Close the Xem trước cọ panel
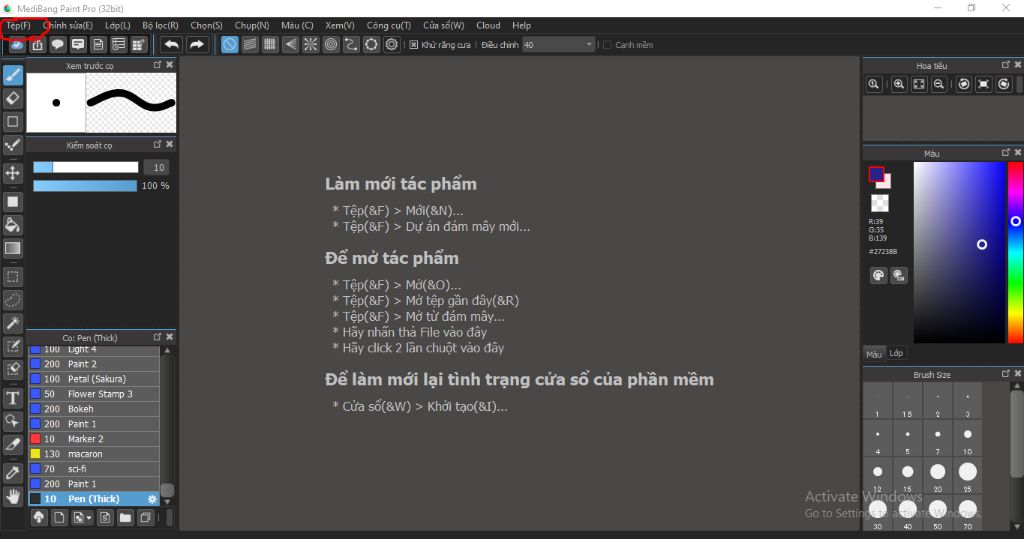 [x=170, y=65]
